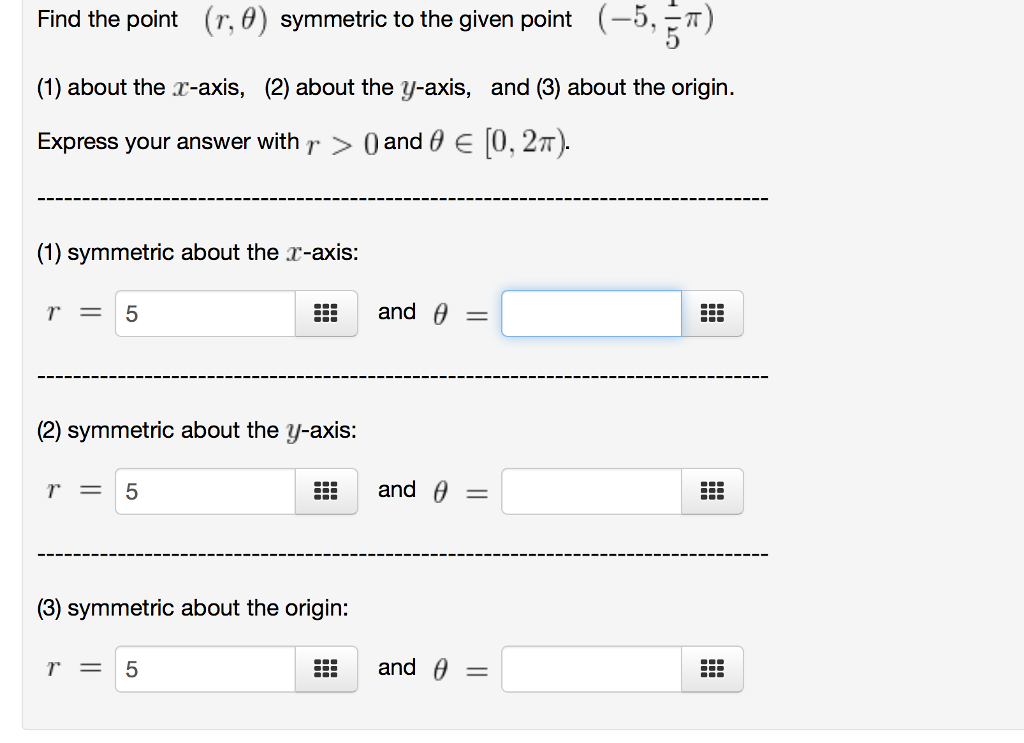Click the keypad icon in the x-axis answer row
This screenshot has width=1024, height=743.
point(325,313)
